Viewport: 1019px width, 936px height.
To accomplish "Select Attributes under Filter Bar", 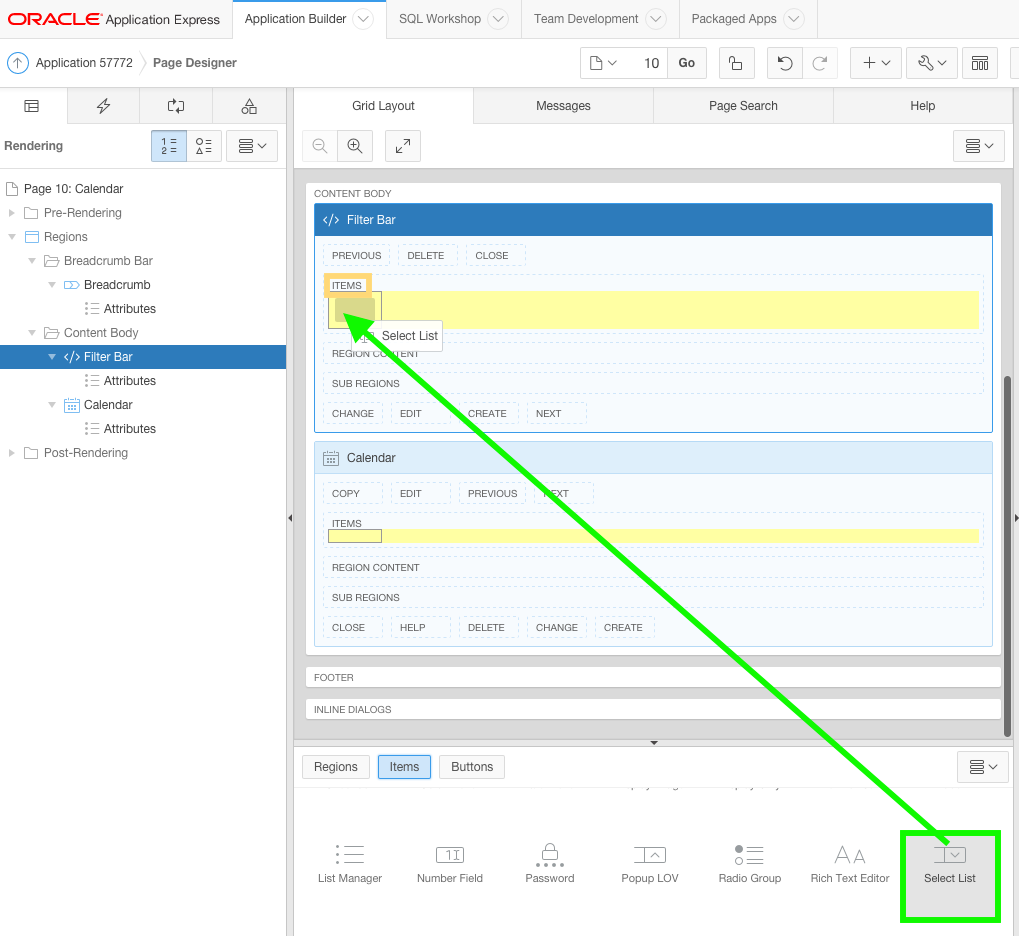I will [129, 381].
